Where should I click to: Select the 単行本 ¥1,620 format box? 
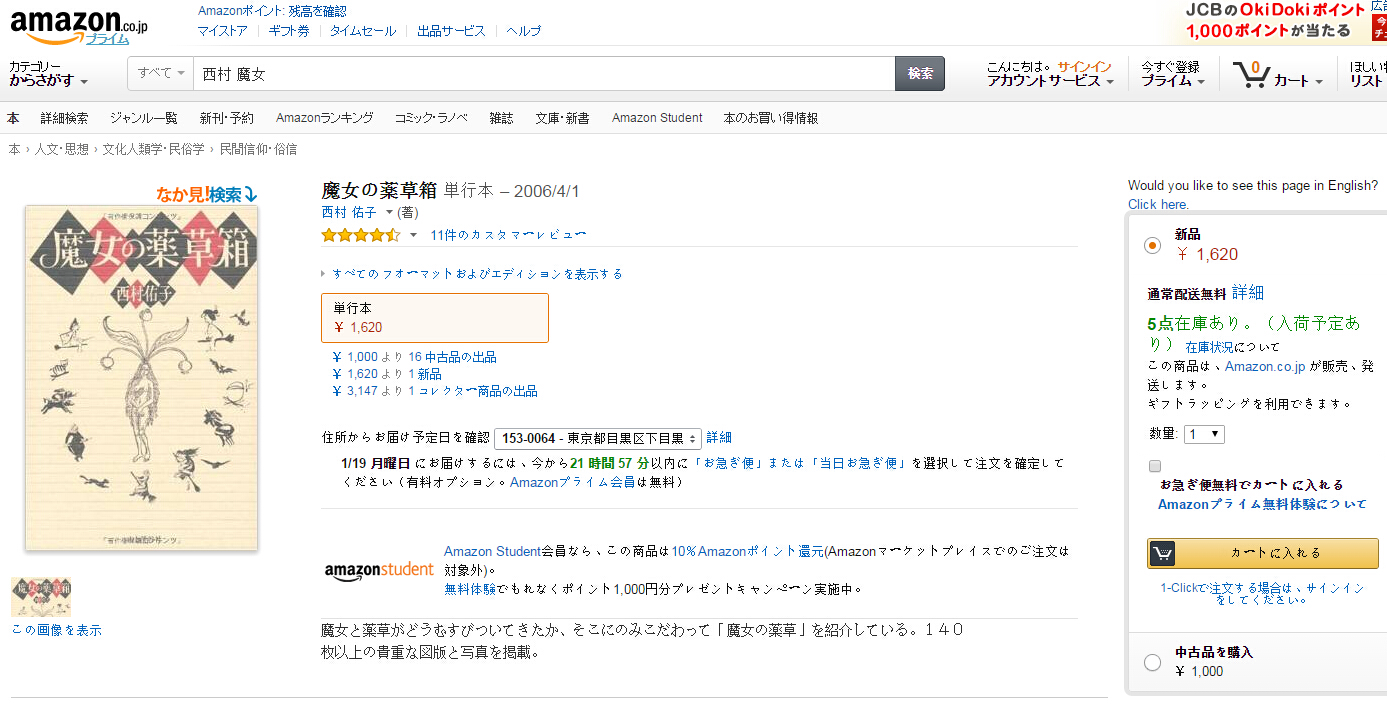[x=435, y=318]
